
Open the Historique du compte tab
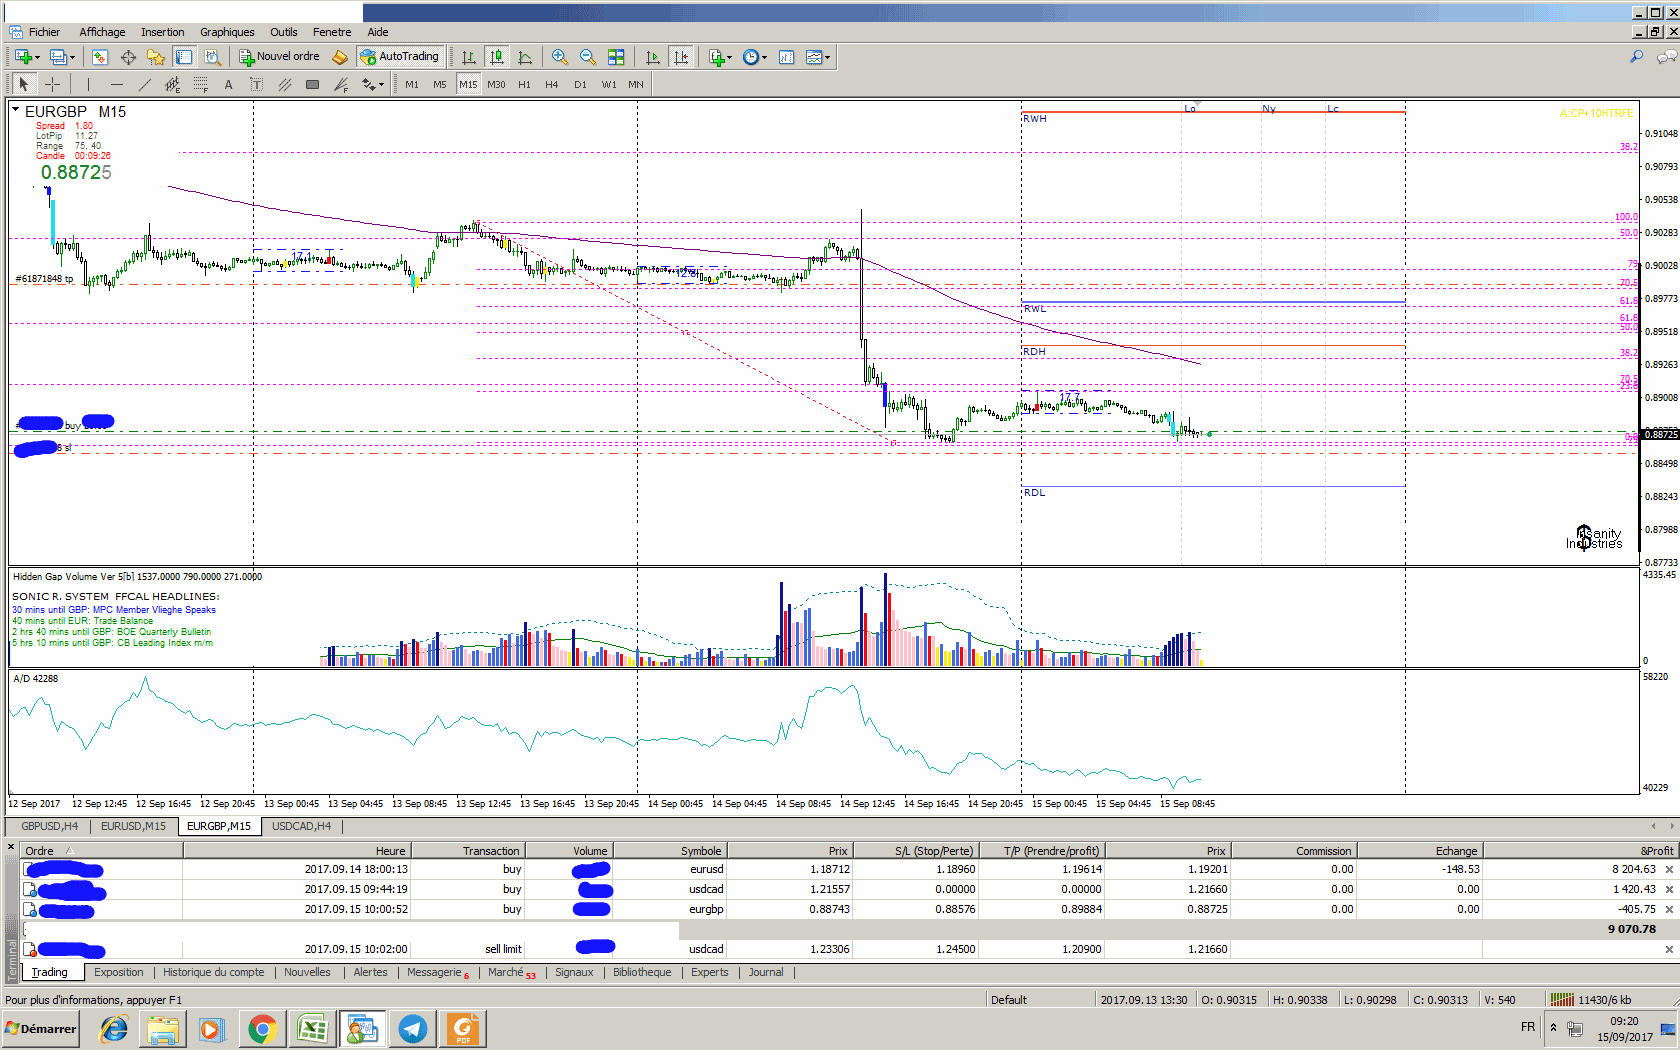pos(214,972)
